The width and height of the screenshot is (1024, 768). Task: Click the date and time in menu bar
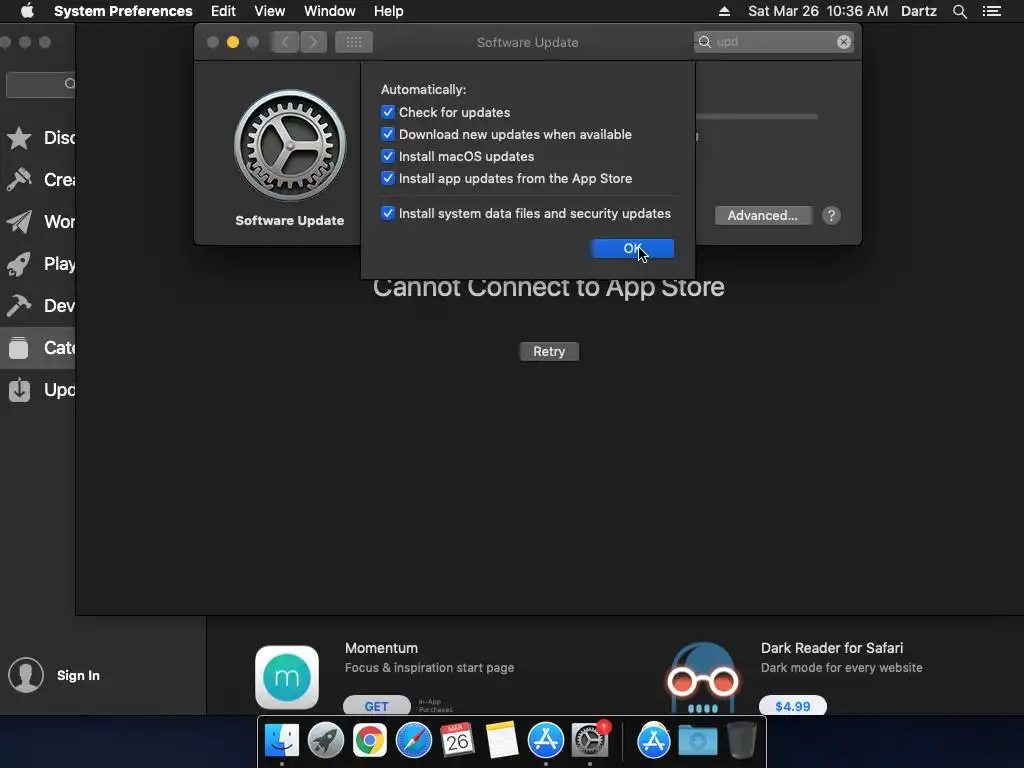pos(818,11)
